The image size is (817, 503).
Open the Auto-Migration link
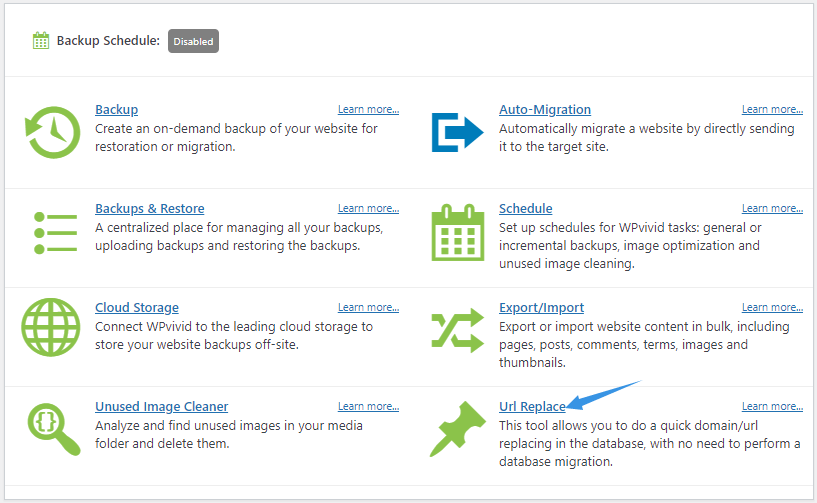pos(545,109)
